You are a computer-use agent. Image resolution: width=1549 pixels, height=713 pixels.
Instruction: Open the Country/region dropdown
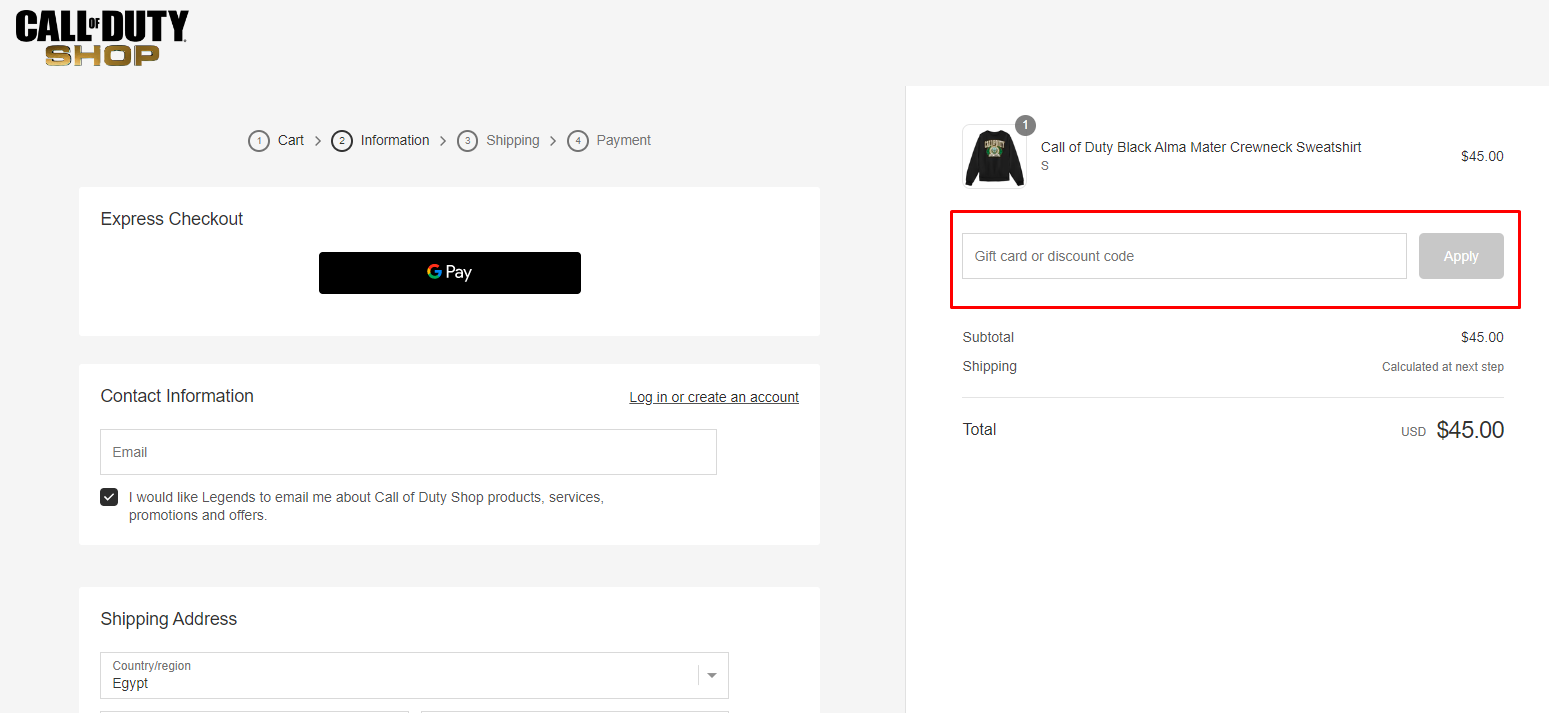pyautogui.click(x=414, y=675)
